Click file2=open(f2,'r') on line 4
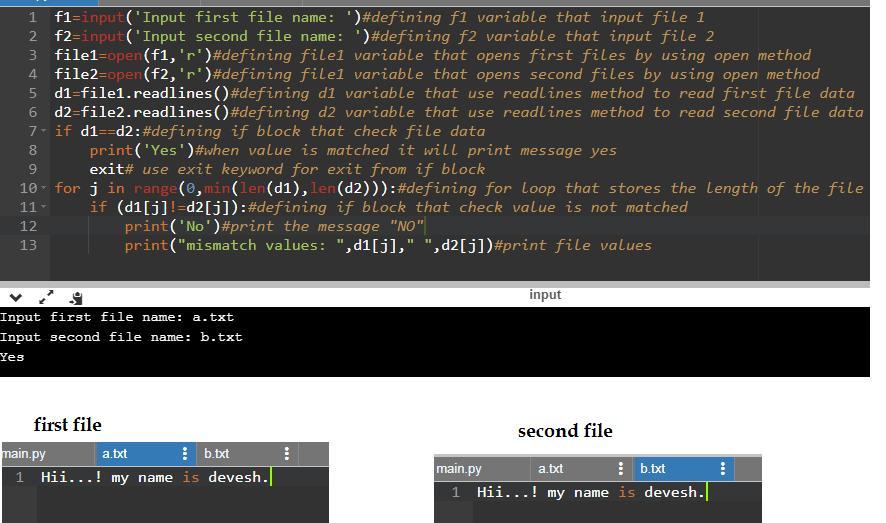 [x=133, y=75]
